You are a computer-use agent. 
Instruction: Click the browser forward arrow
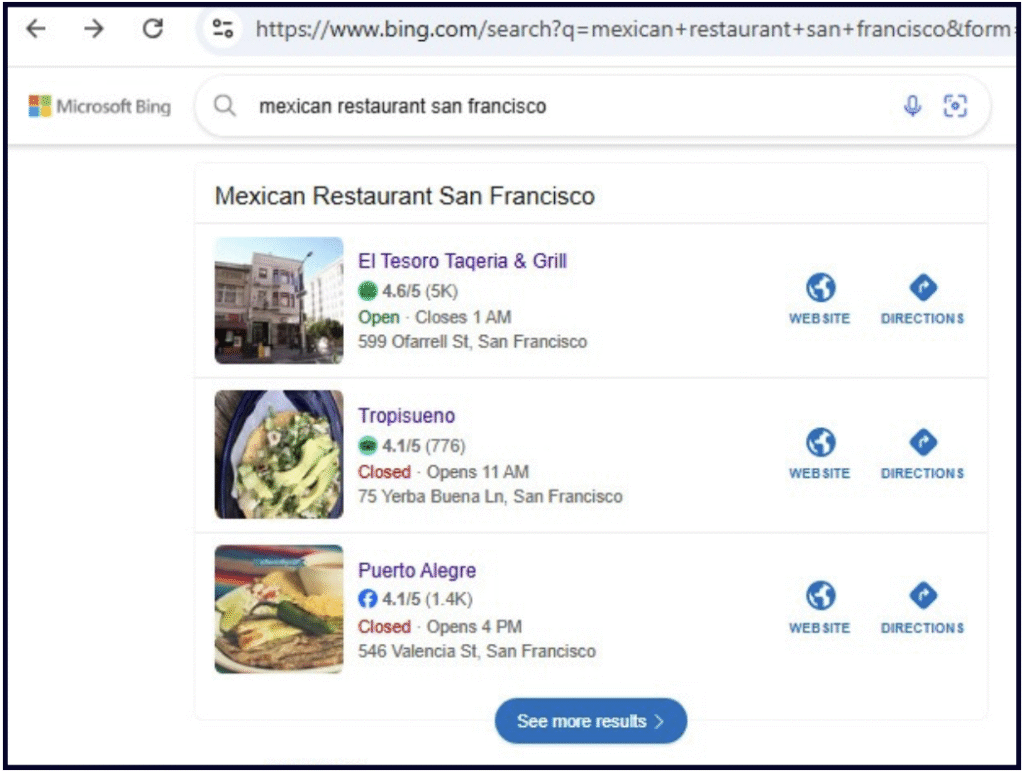(94, 29)
